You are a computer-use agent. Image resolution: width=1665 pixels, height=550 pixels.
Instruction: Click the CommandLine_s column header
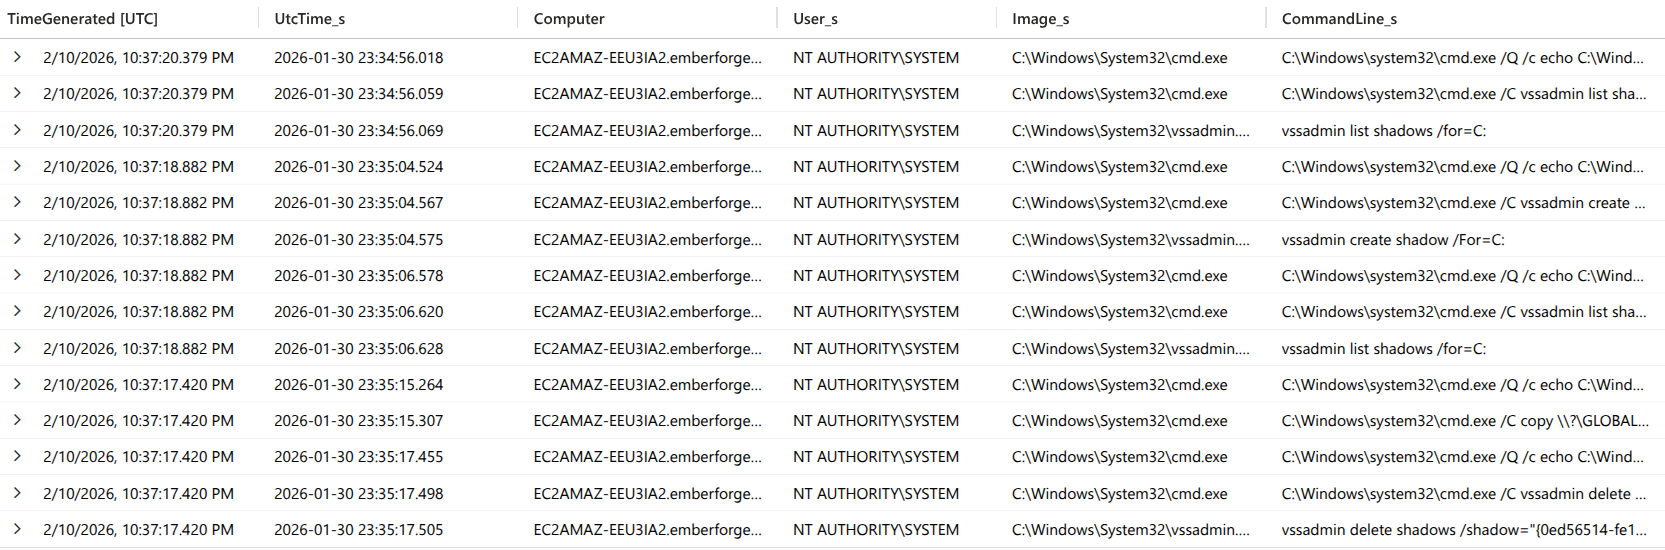pos(1339,19)
